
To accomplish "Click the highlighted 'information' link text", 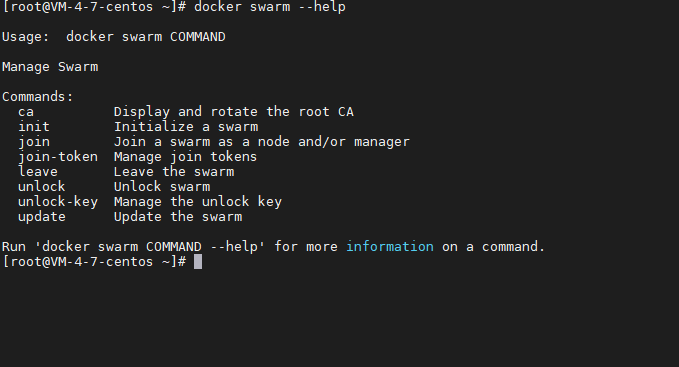I will click(x=390, y=247).
